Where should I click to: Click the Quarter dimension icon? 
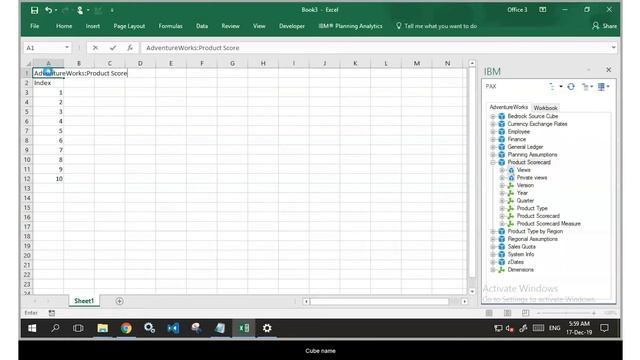(511, 200)
